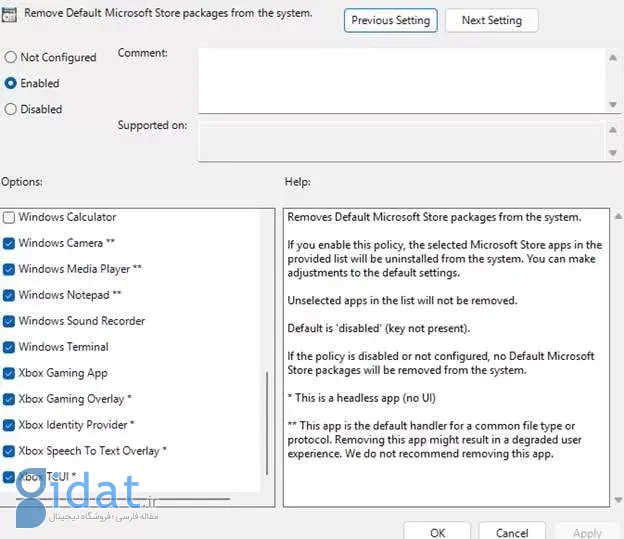Confirm with the OK button
Screen dimensions: 624x539
437,532
